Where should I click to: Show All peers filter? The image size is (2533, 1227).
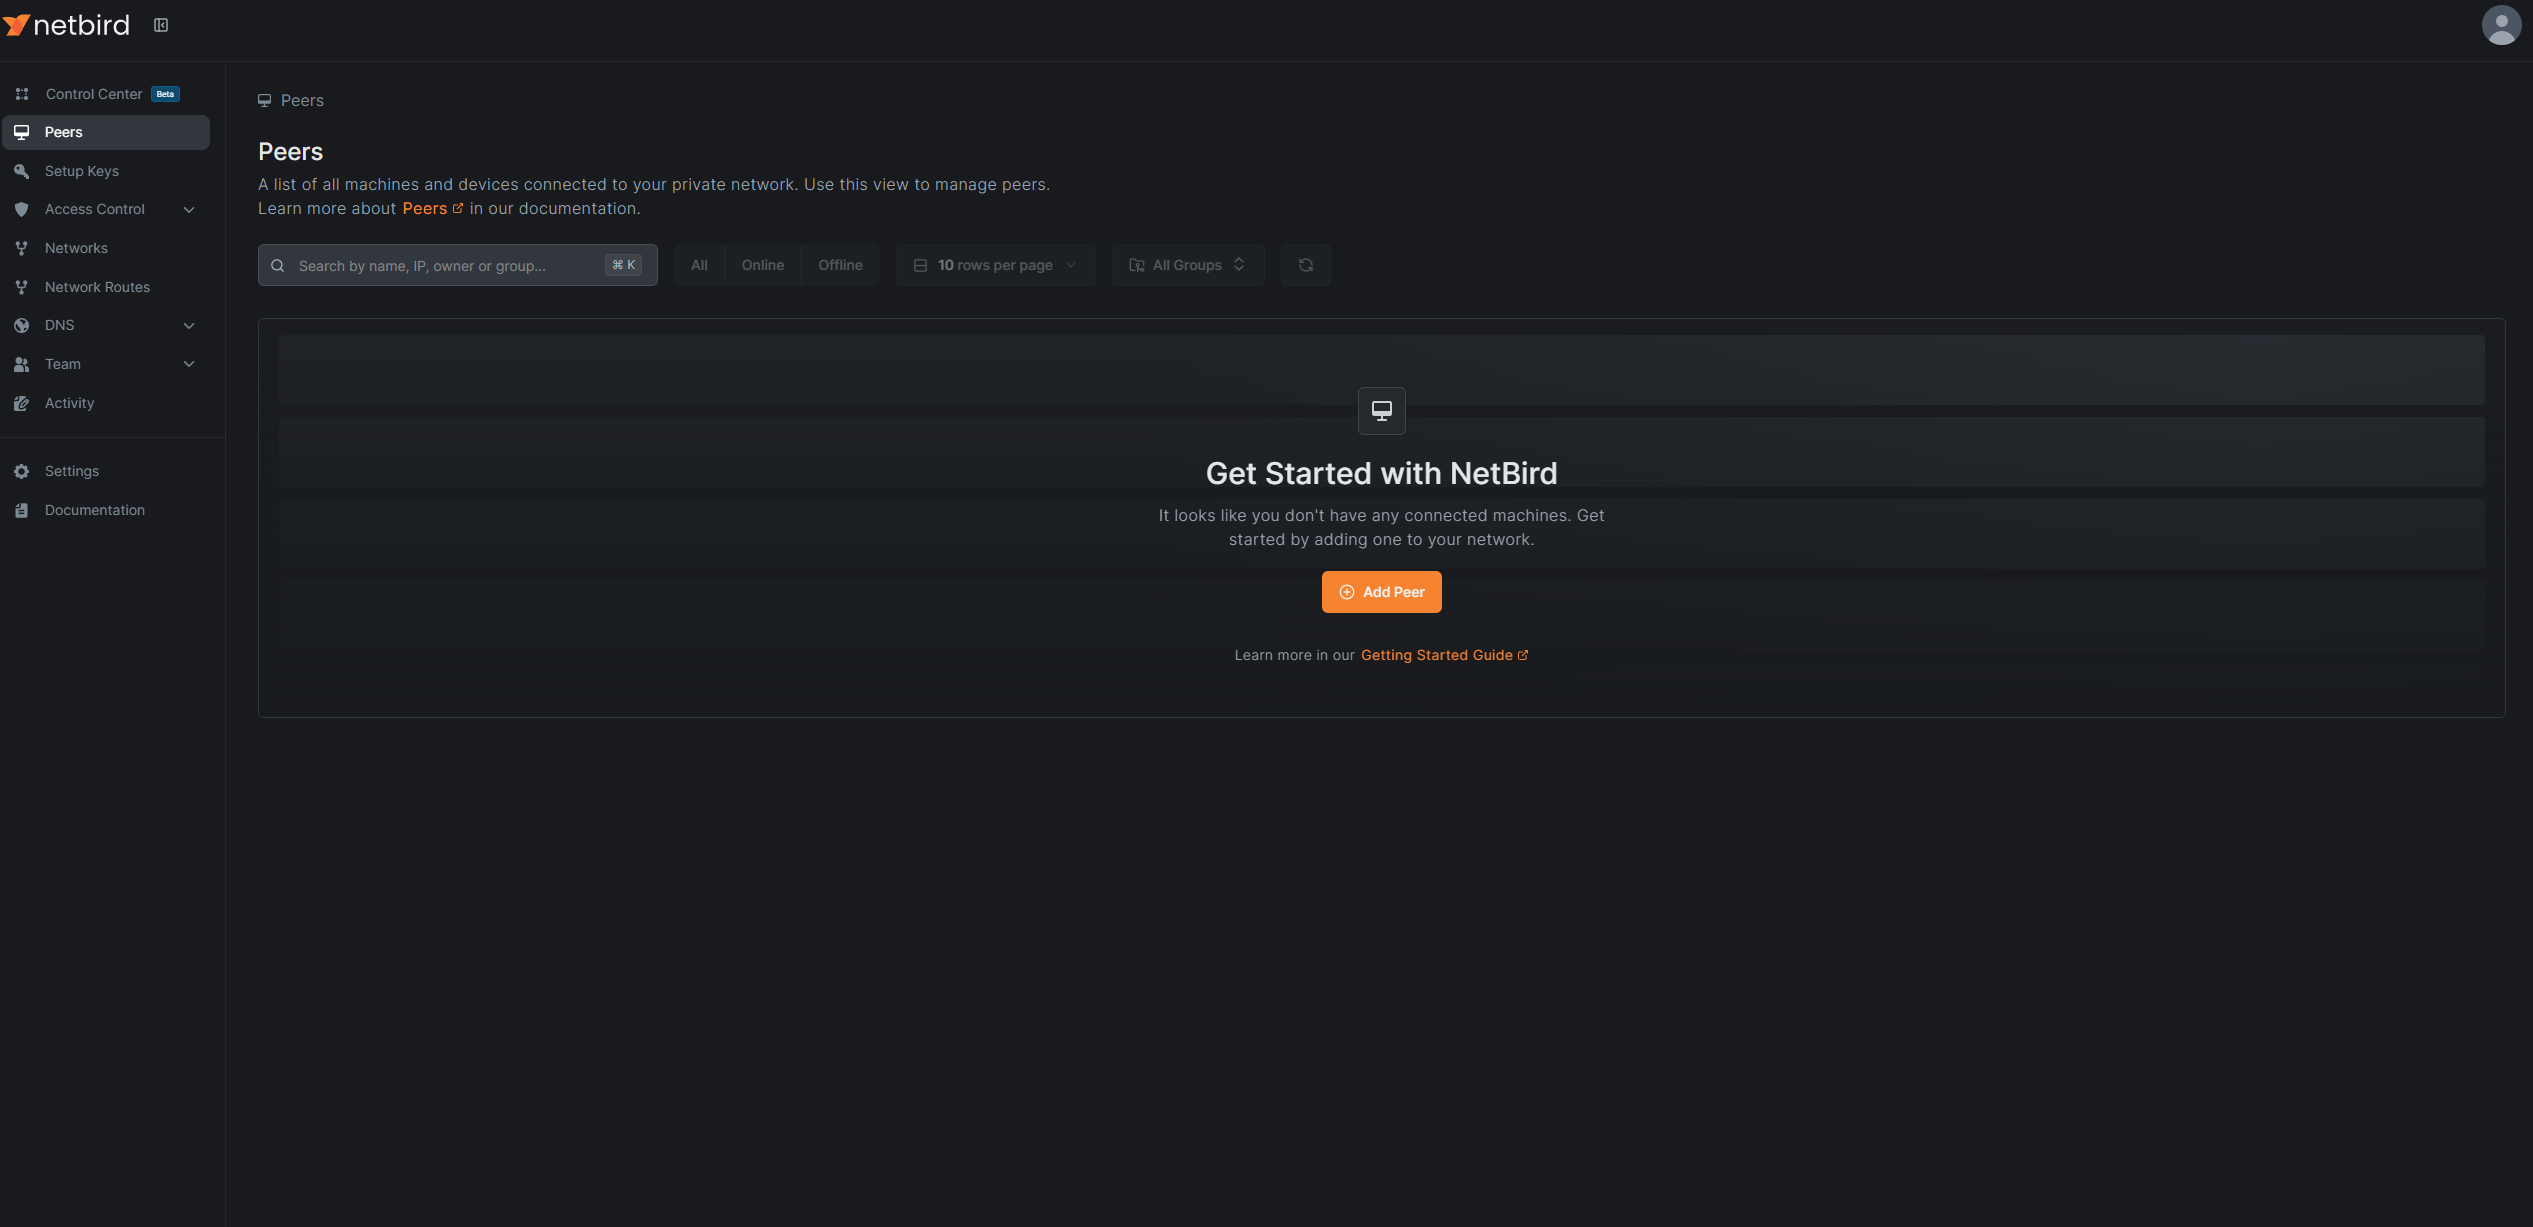coord(699,265)
